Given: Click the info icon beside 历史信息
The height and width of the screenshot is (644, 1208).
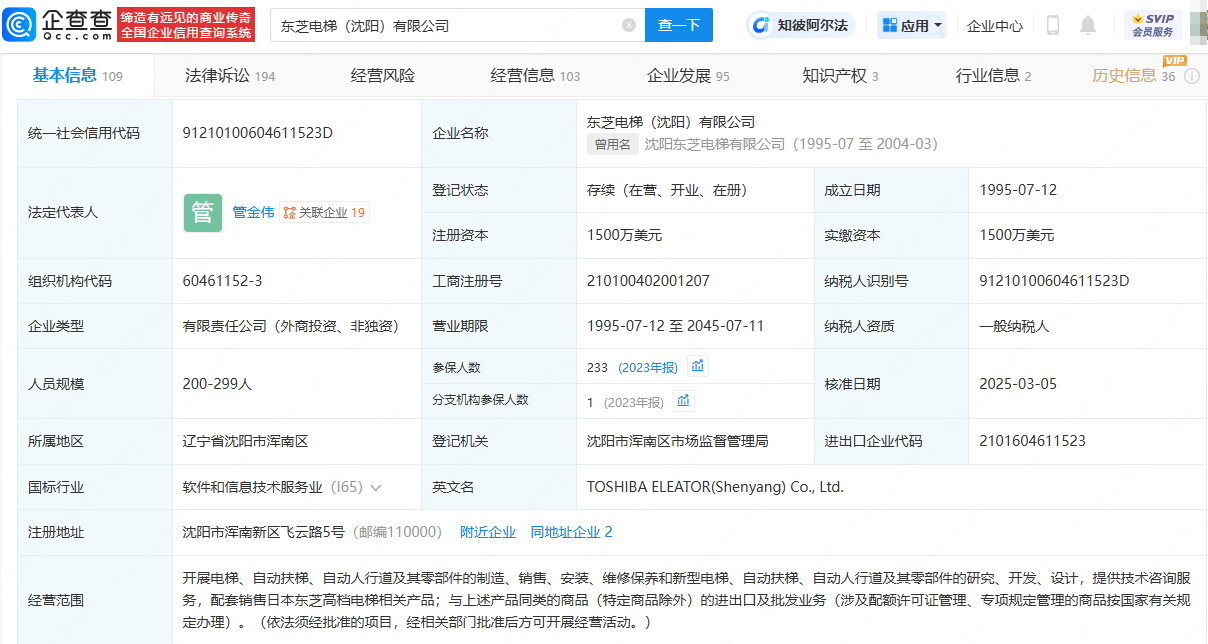Looking at the screenshot, I should click(x=1191, y=76).
